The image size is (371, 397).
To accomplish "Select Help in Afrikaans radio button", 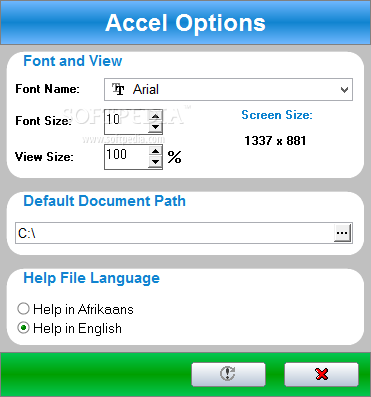I will pyautogui.click(x=23, y=309).
